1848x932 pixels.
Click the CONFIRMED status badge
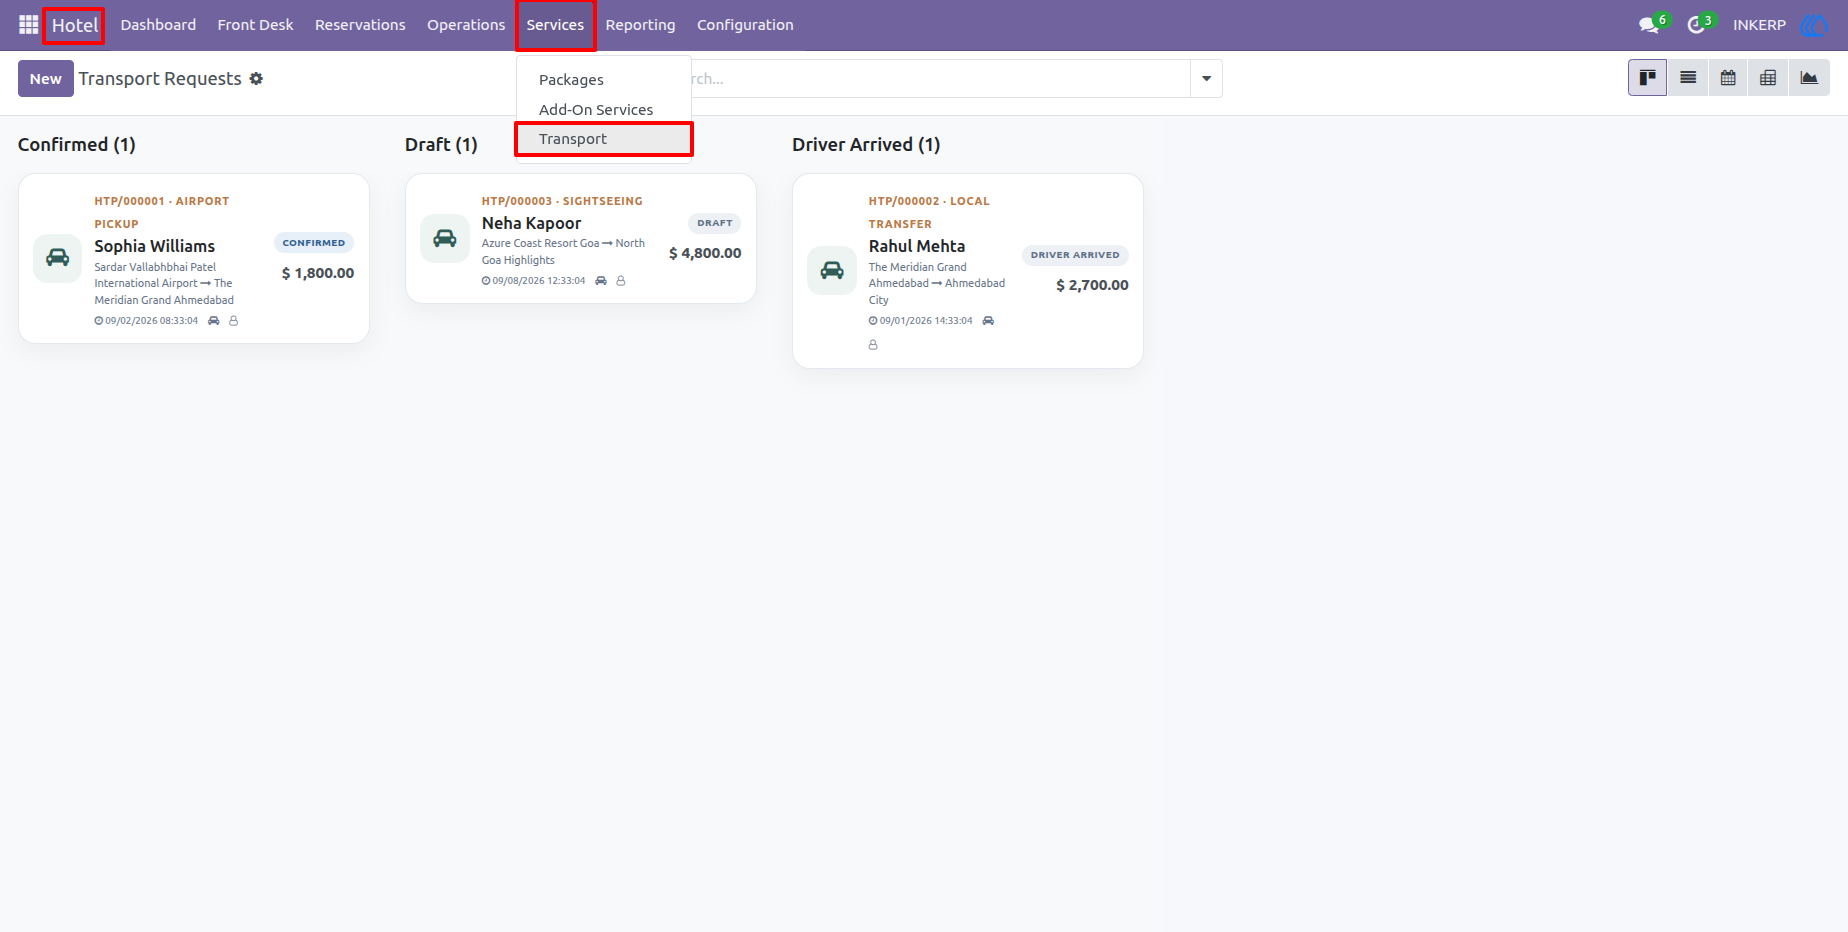314,243
